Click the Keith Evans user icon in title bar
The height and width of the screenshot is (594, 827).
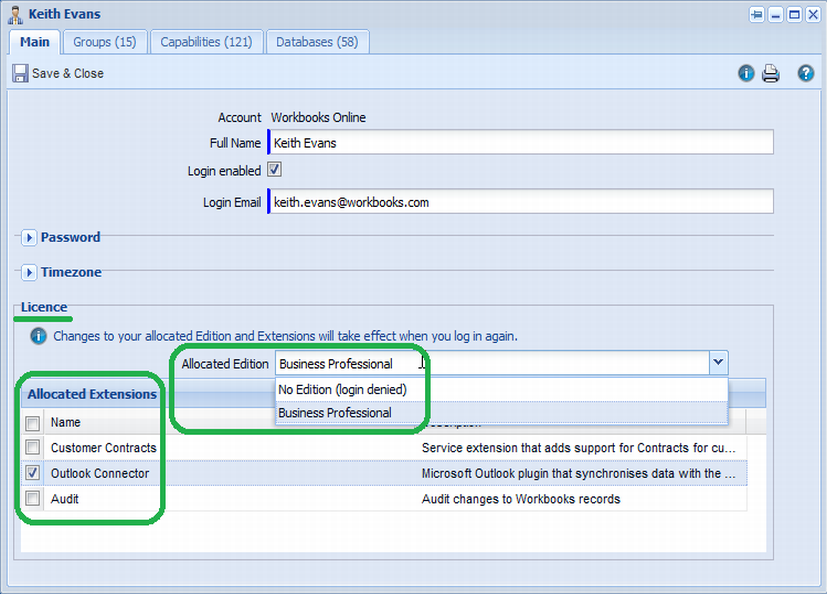15,15
